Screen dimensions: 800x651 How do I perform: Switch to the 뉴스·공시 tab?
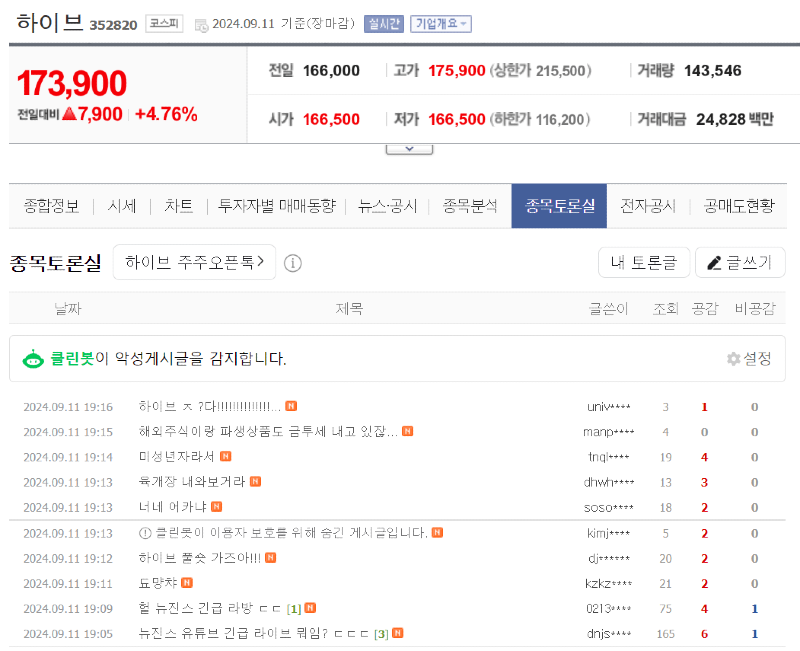(x=388, y=206)
